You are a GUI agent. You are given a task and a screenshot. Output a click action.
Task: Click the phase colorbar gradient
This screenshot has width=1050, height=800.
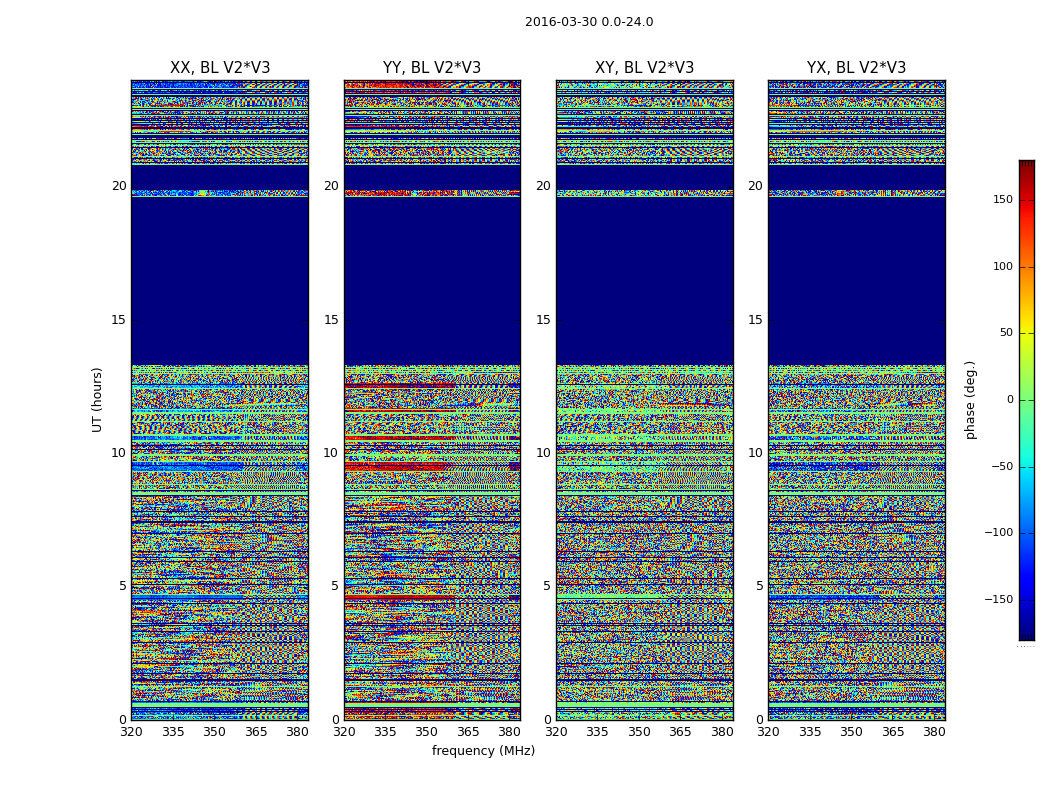click(1027, 400)
